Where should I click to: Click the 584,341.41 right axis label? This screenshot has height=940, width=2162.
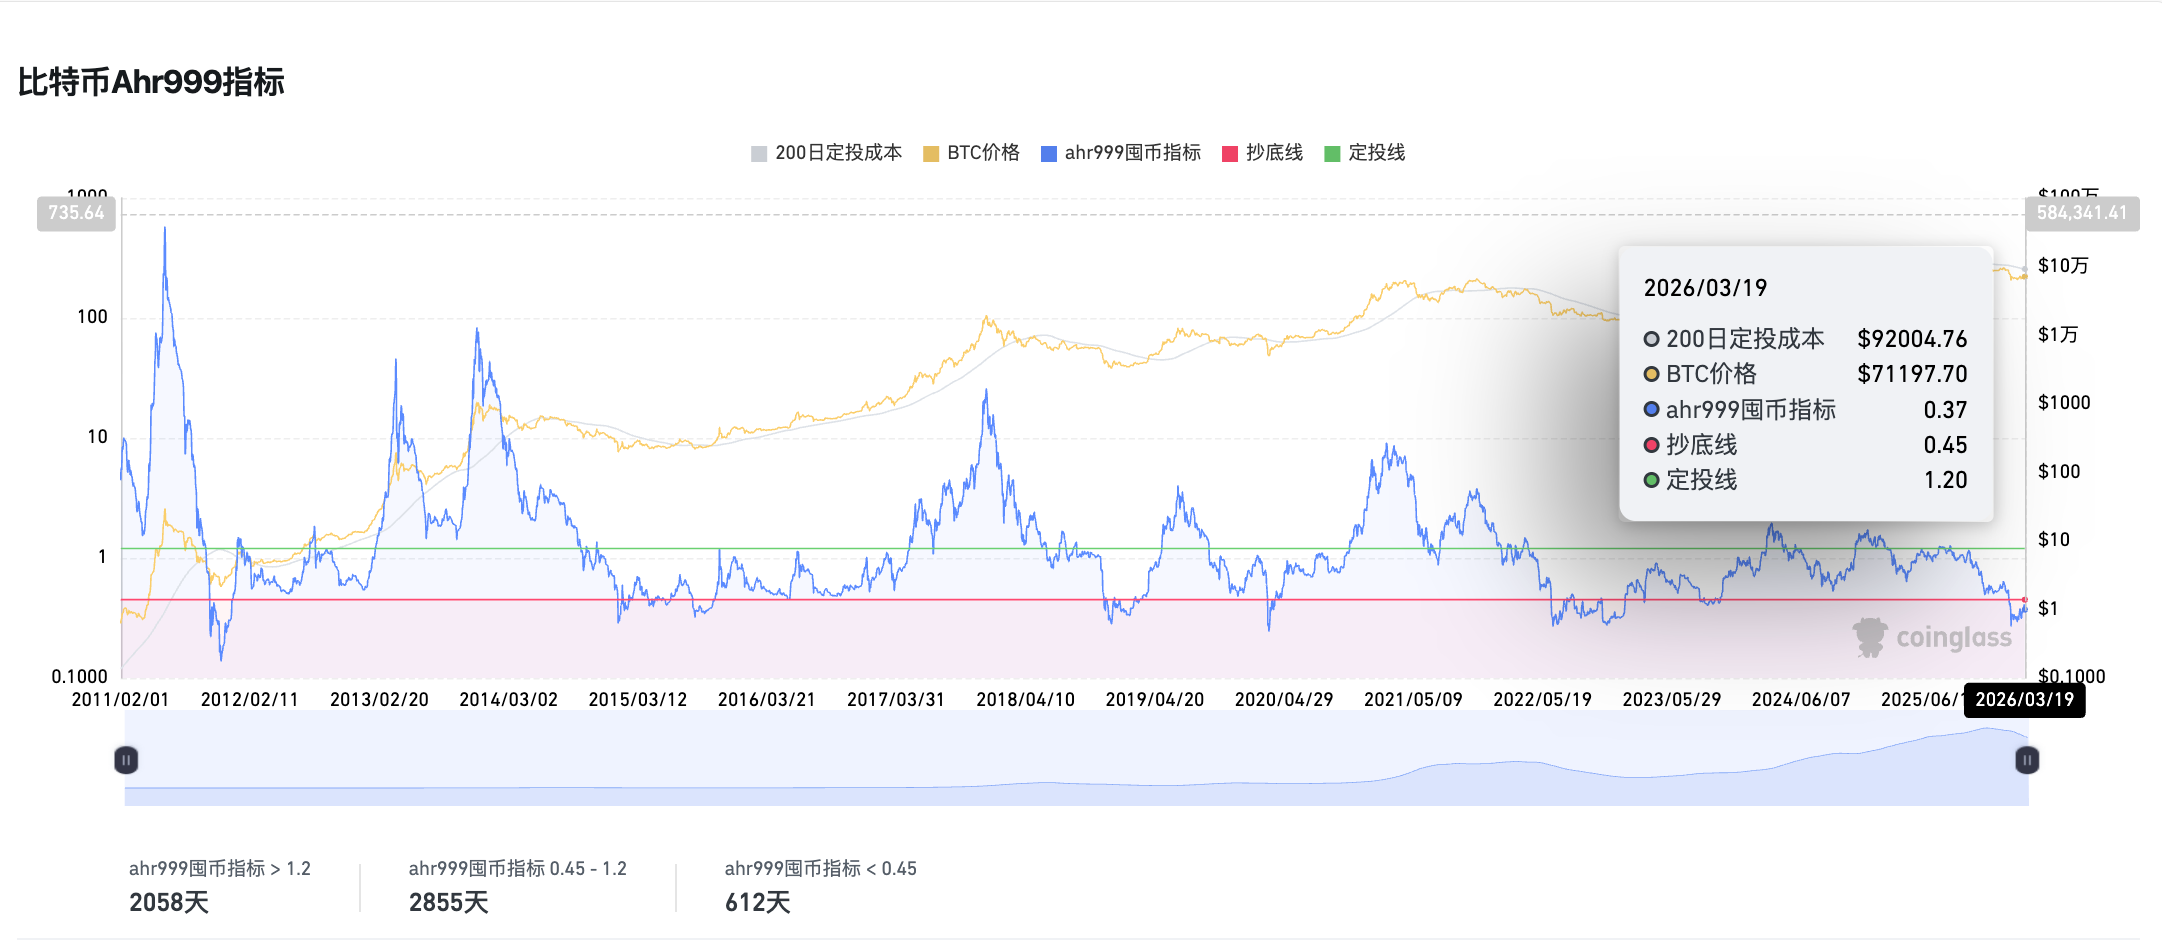coord(2083,212)
